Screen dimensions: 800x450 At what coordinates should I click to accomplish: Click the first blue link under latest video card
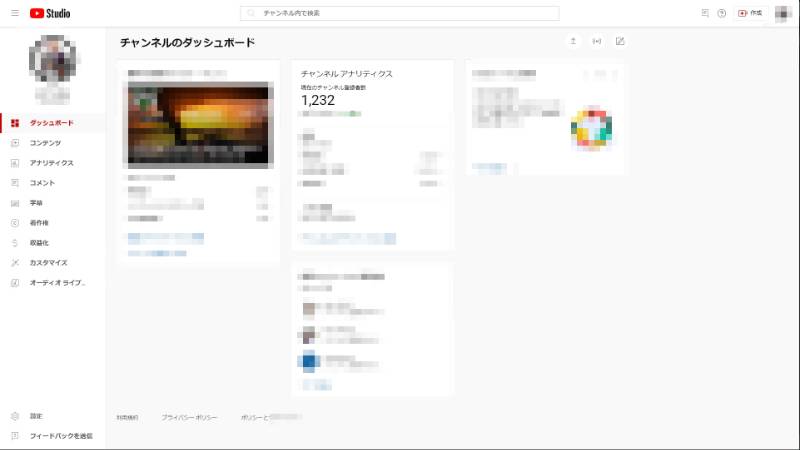tap(165, 237)
